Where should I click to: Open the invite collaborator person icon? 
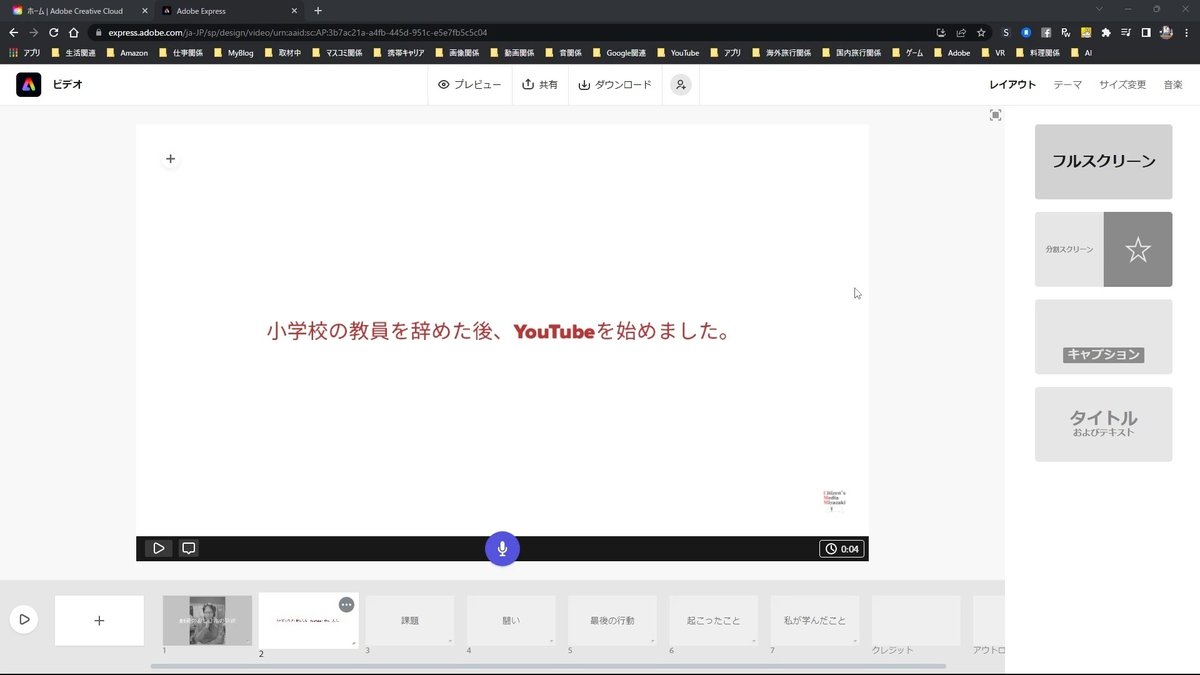[680, 85]
